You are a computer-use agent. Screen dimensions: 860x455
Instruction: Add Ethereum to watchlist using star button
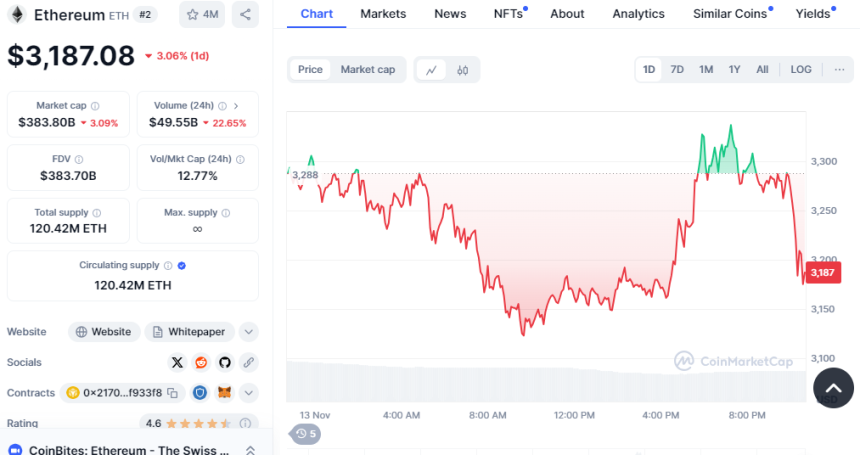(x=203, y=15)
